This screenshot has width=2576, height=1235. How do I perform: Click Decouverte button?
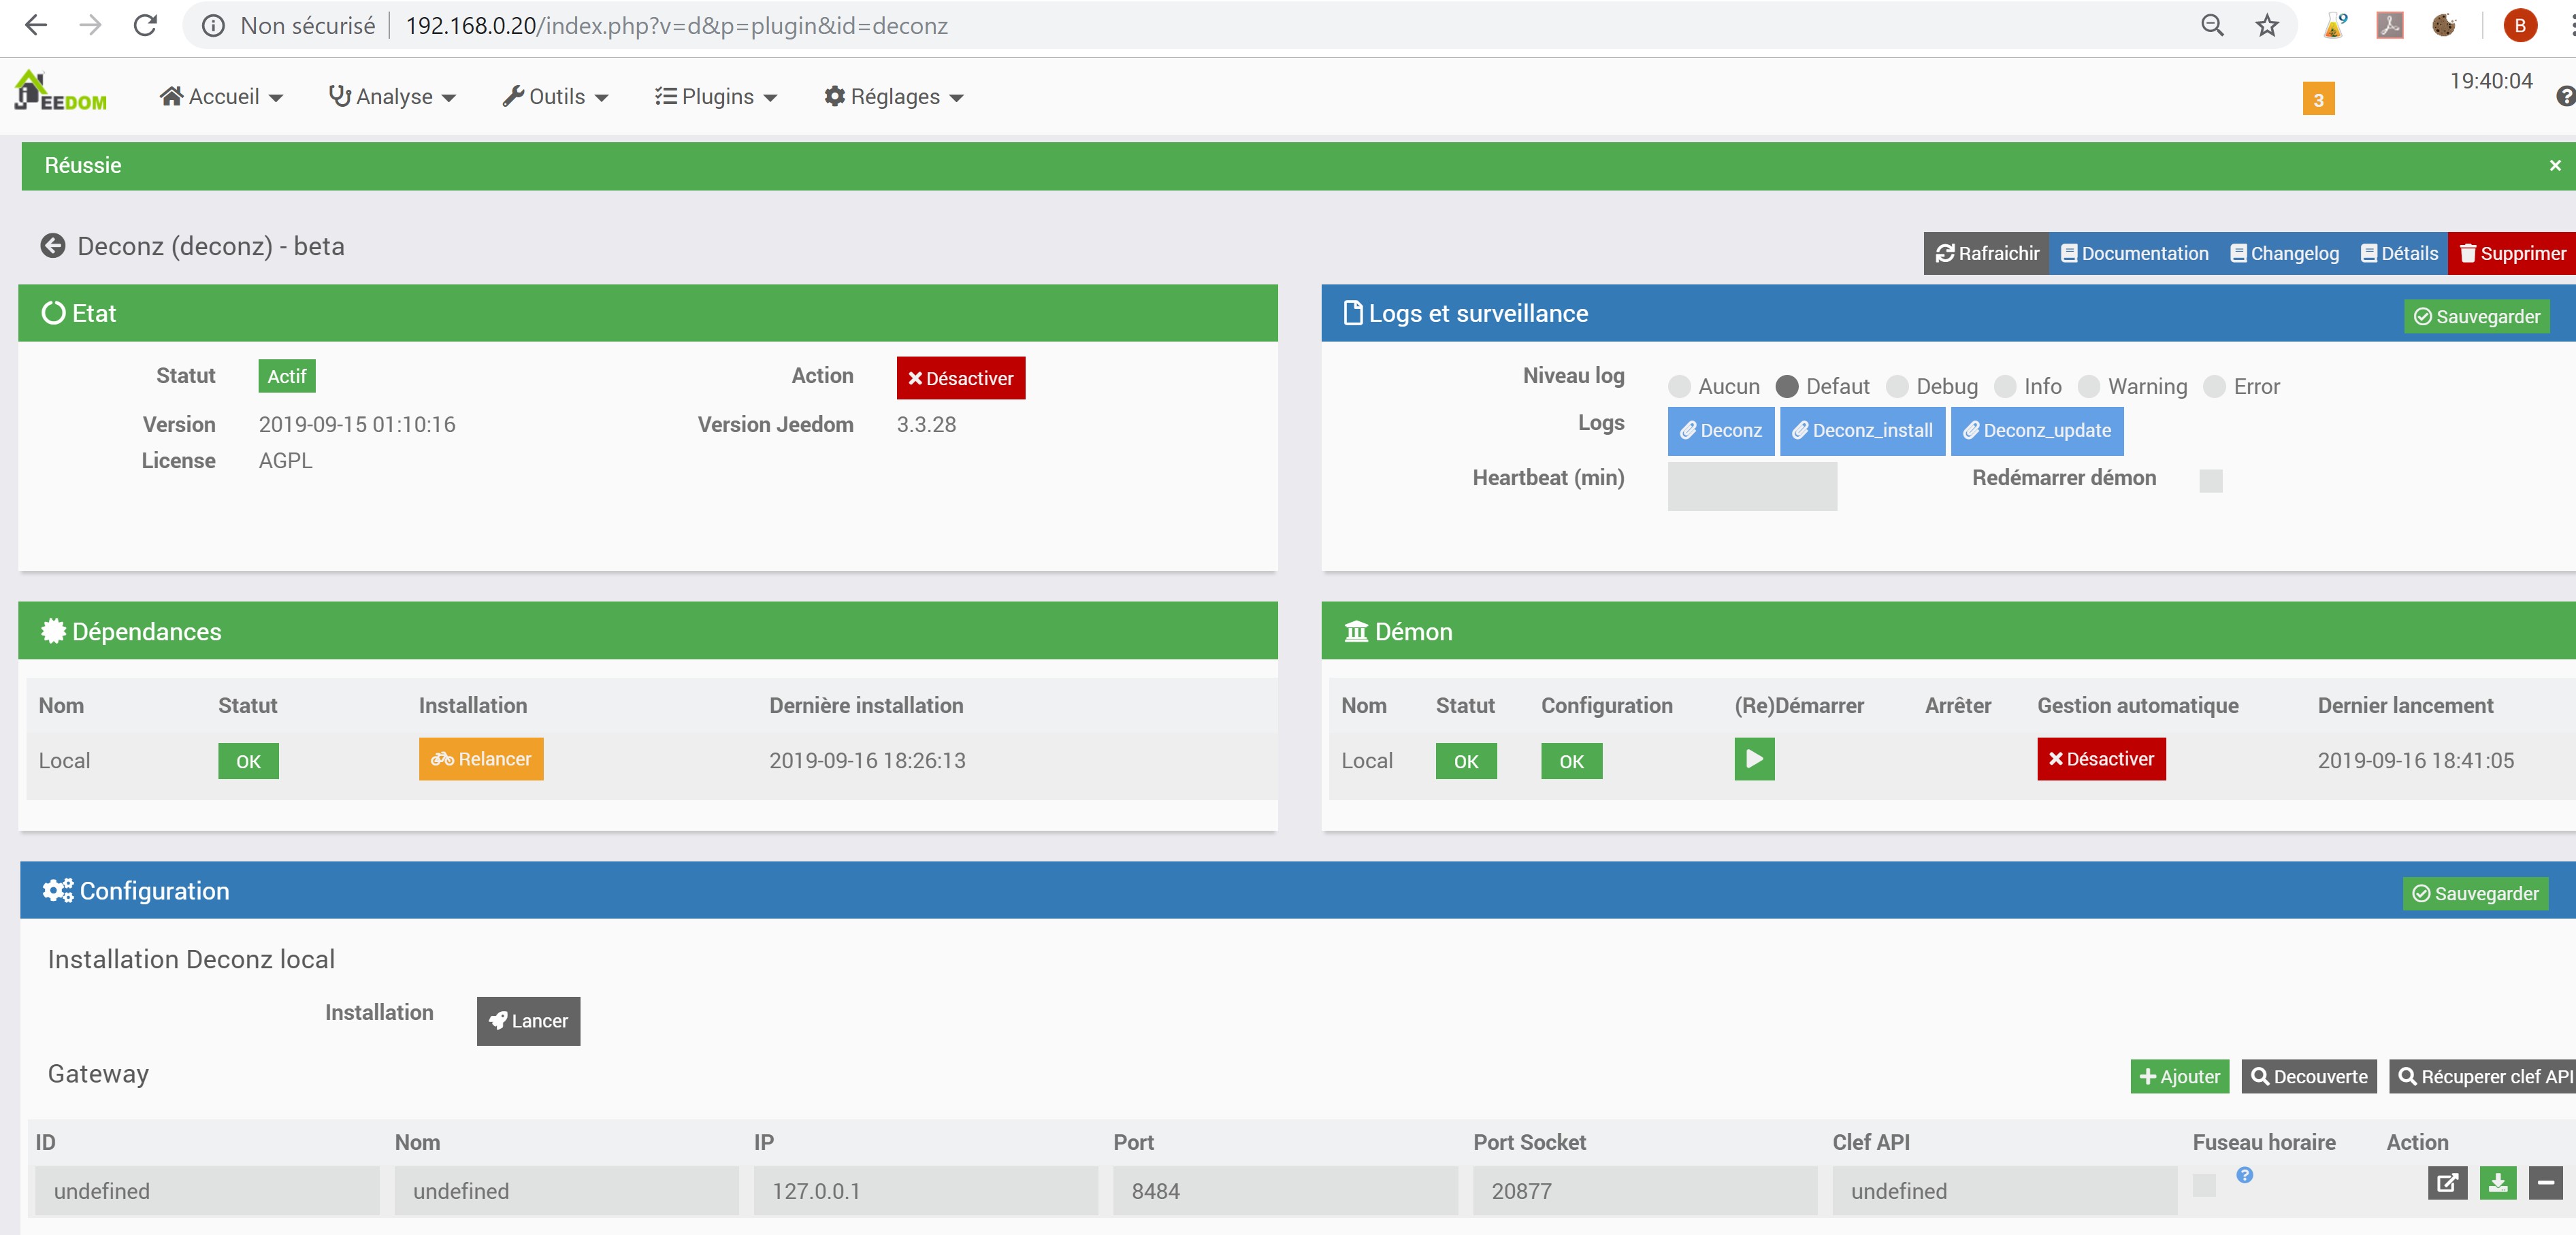point(2308,1077)
